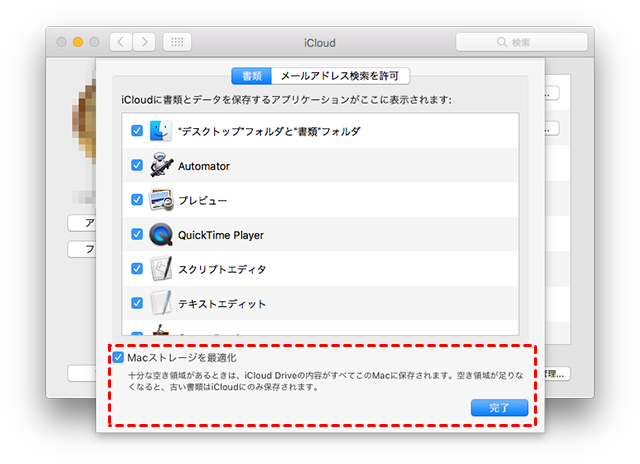Focus the 検索 search field

click(x=522, y=42)
